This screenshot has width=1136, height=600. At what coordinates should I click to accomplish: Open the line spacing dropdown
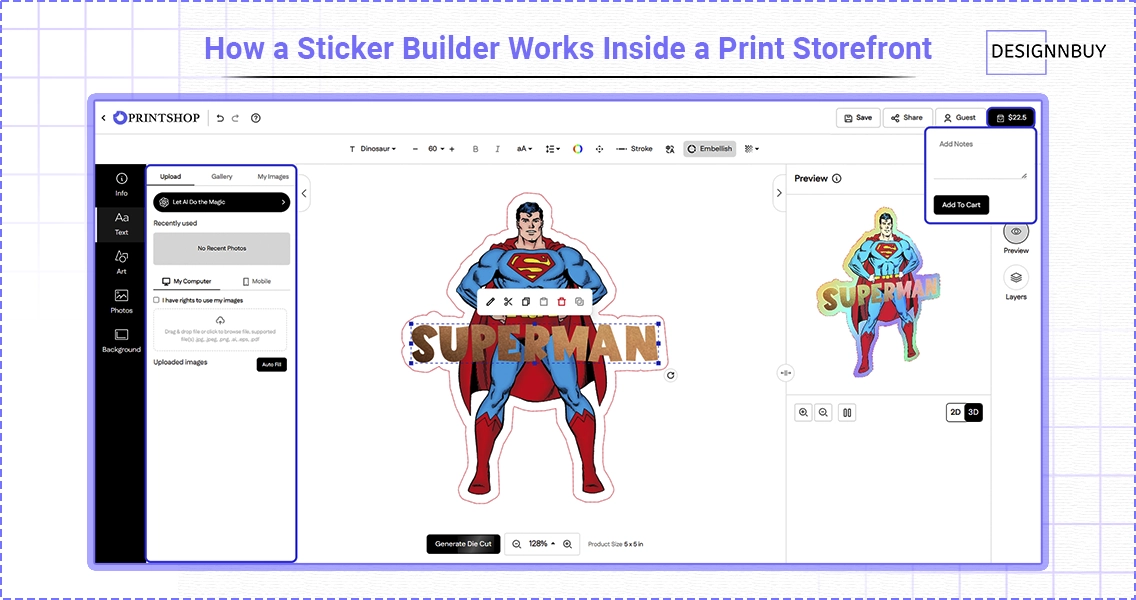(x=553, y=149)
